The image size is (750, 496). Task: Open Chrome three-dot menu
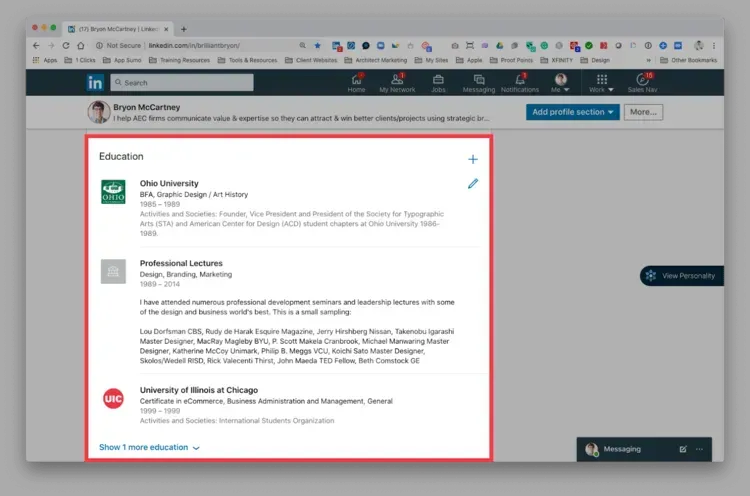714,45
